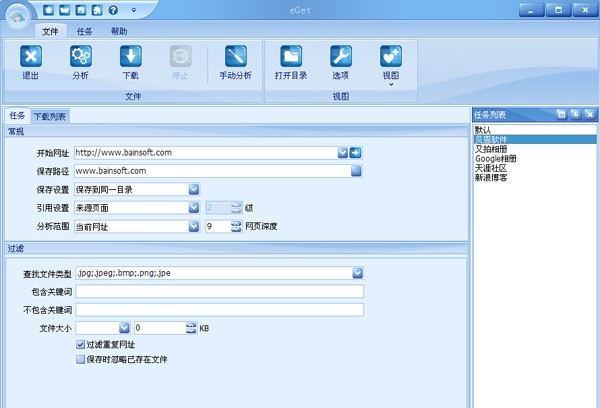Click the 保存路径 input field
Screen dimensions: 600x408
(x=212, y=171)
